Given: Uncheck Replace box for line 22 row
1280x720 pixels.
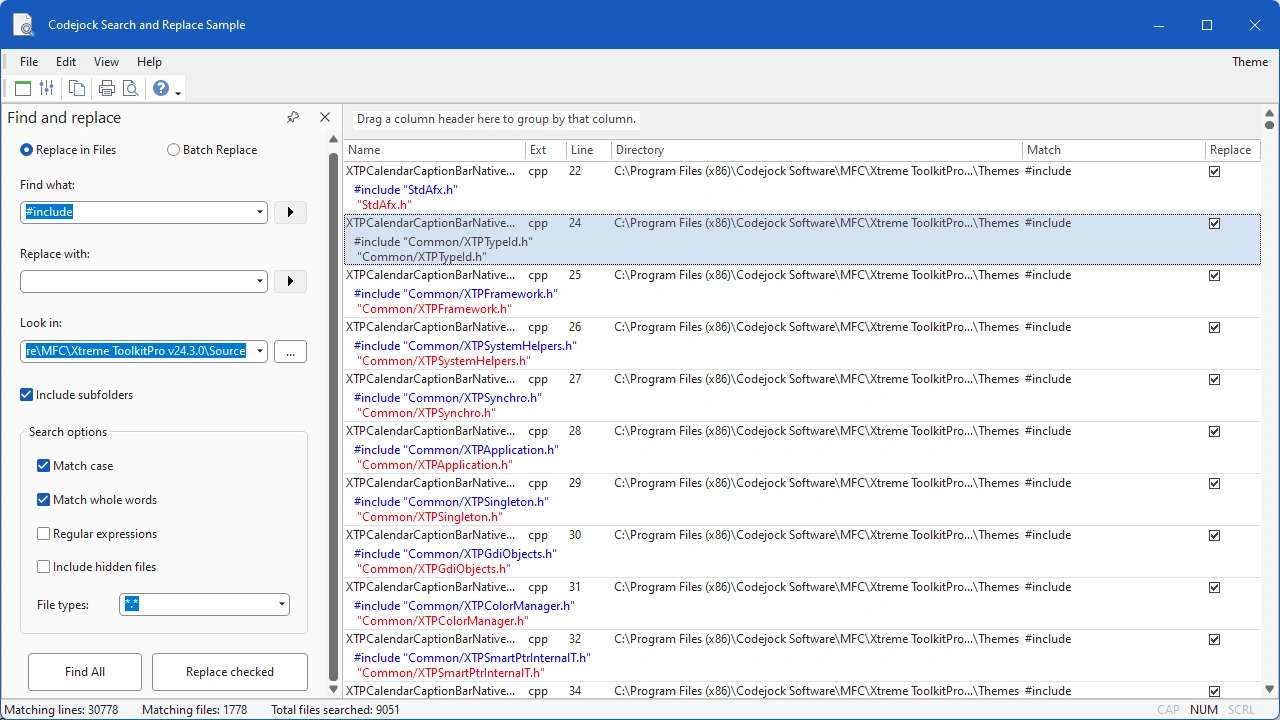Looking at the screenshot, I should tap(1215, 171).
